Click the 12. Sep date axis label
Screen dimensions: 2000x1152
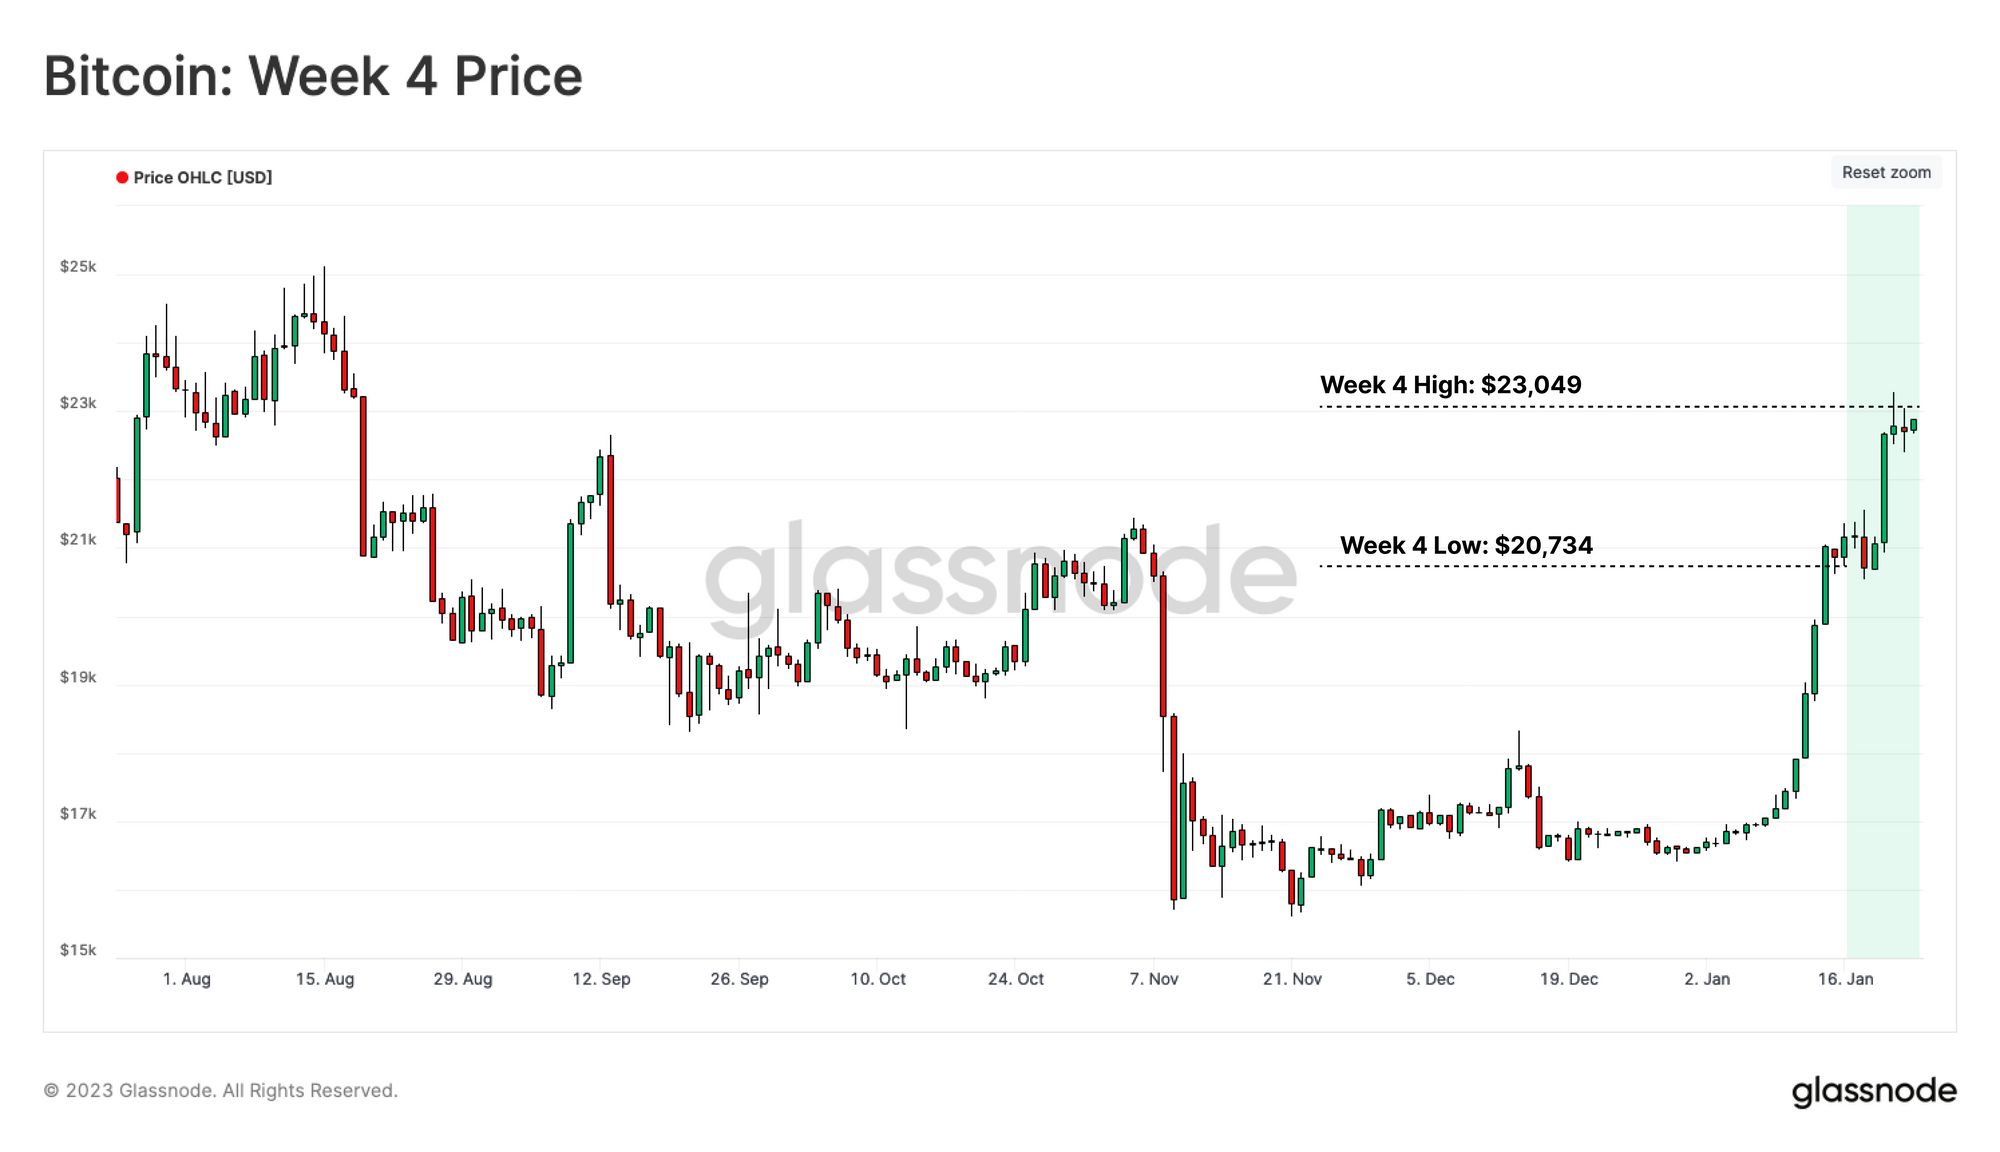[x=601, y=979]
